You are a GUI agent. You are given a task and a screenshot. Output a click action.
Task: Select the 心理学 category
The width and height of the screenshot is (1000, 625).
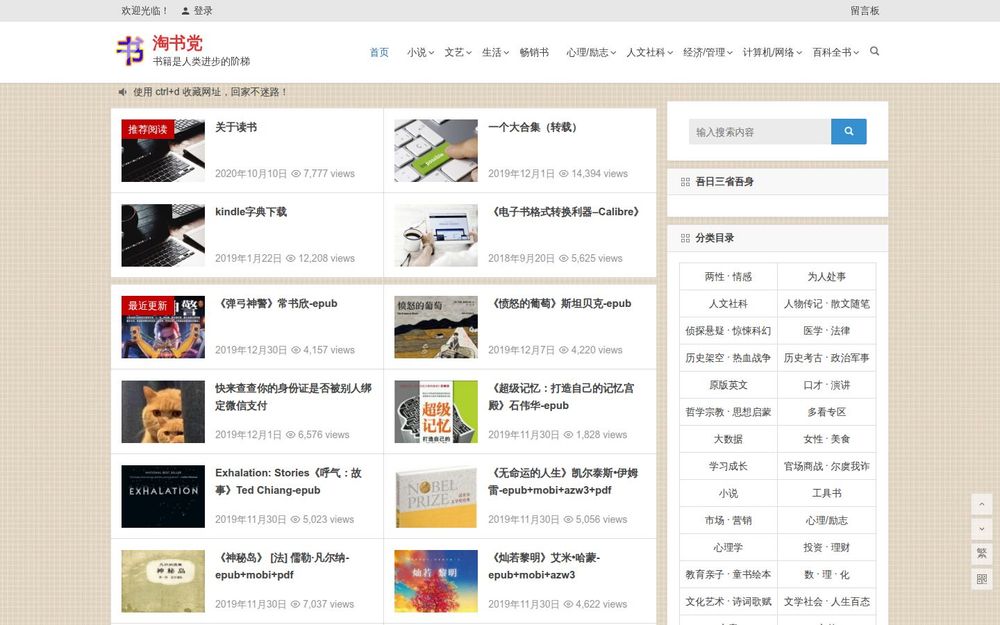(x=728, y=547)
